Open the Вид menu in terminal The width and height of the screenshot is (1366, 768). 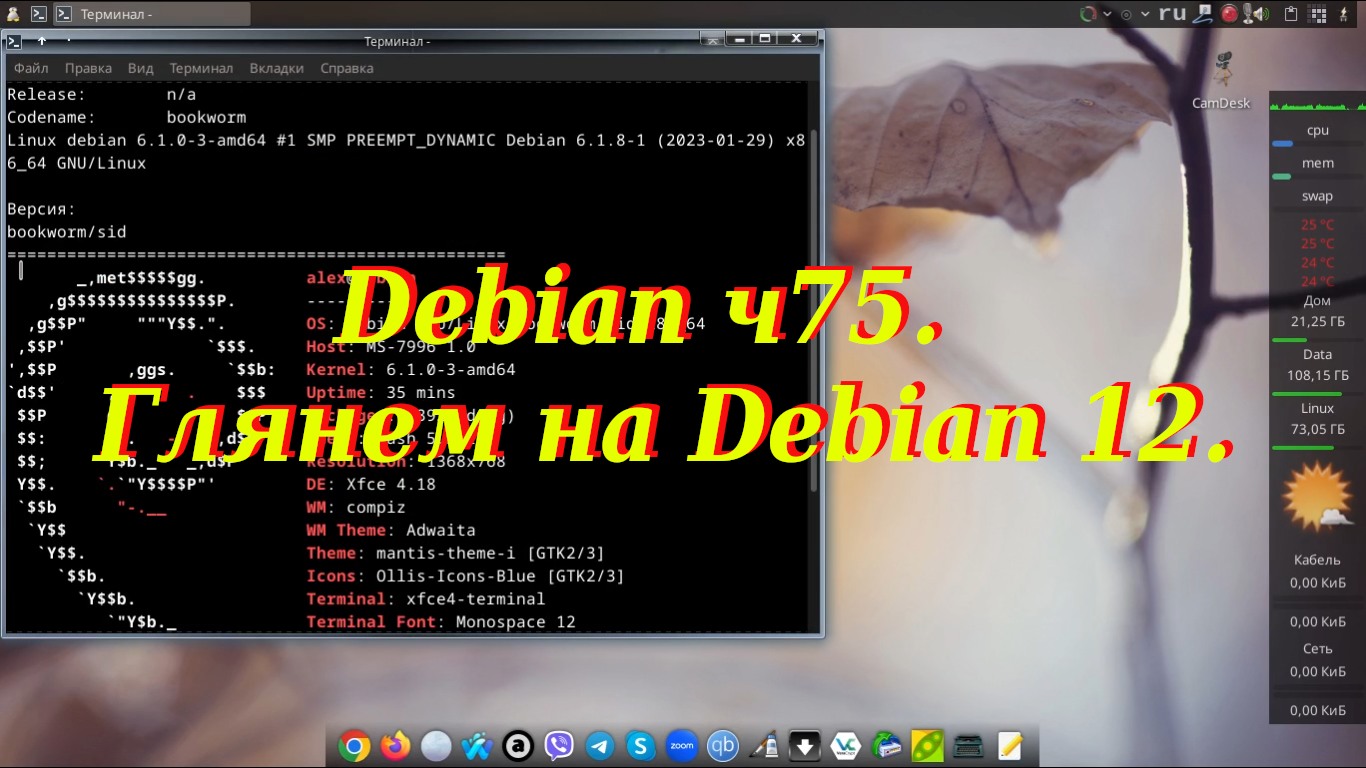click(x=141, y=68)
